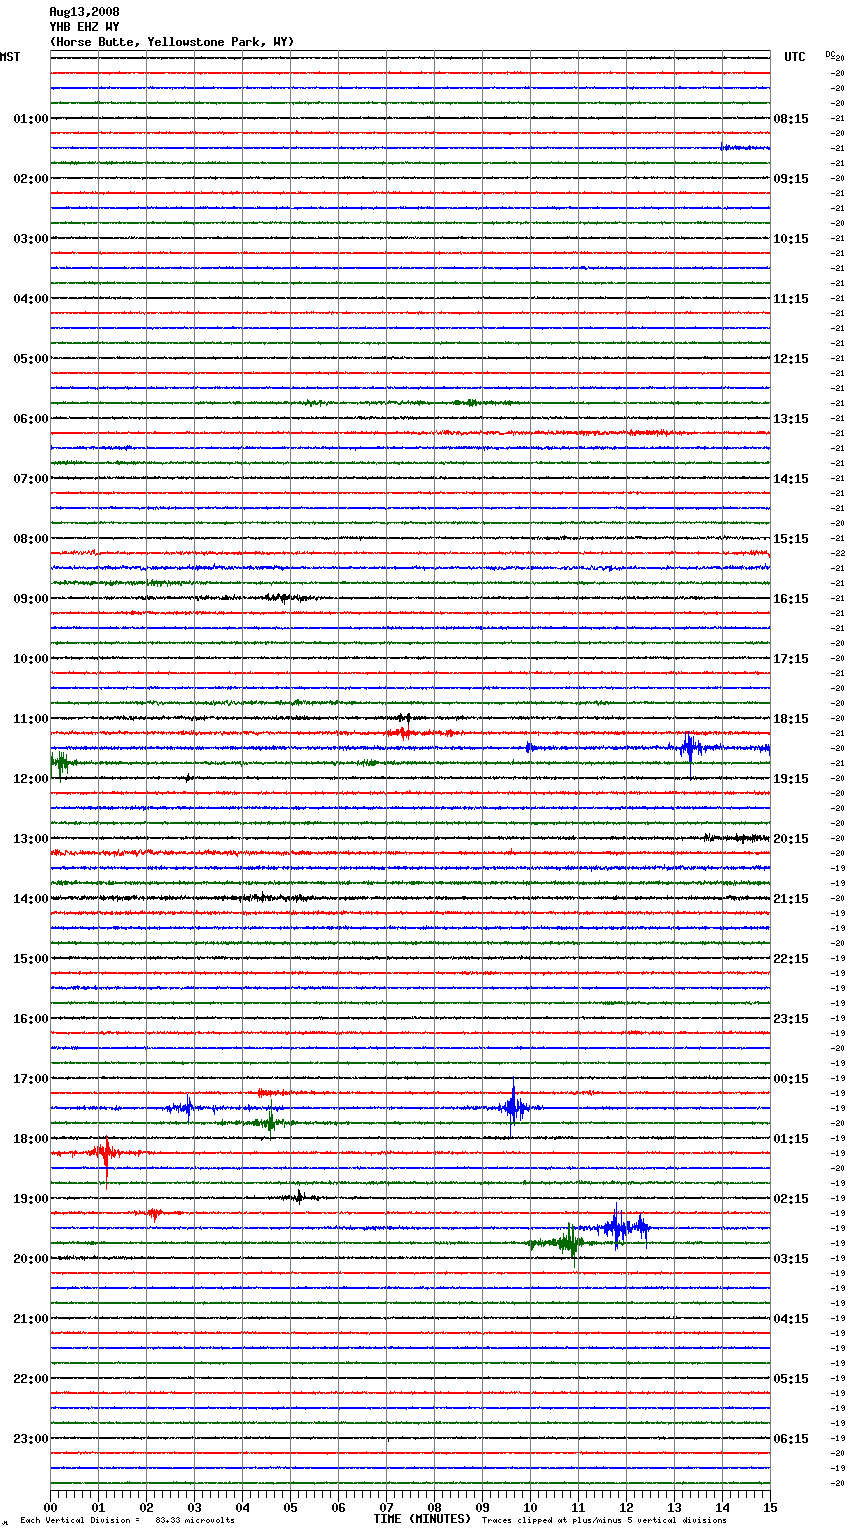Click the 03:15 UTC label

point(791,1259)
